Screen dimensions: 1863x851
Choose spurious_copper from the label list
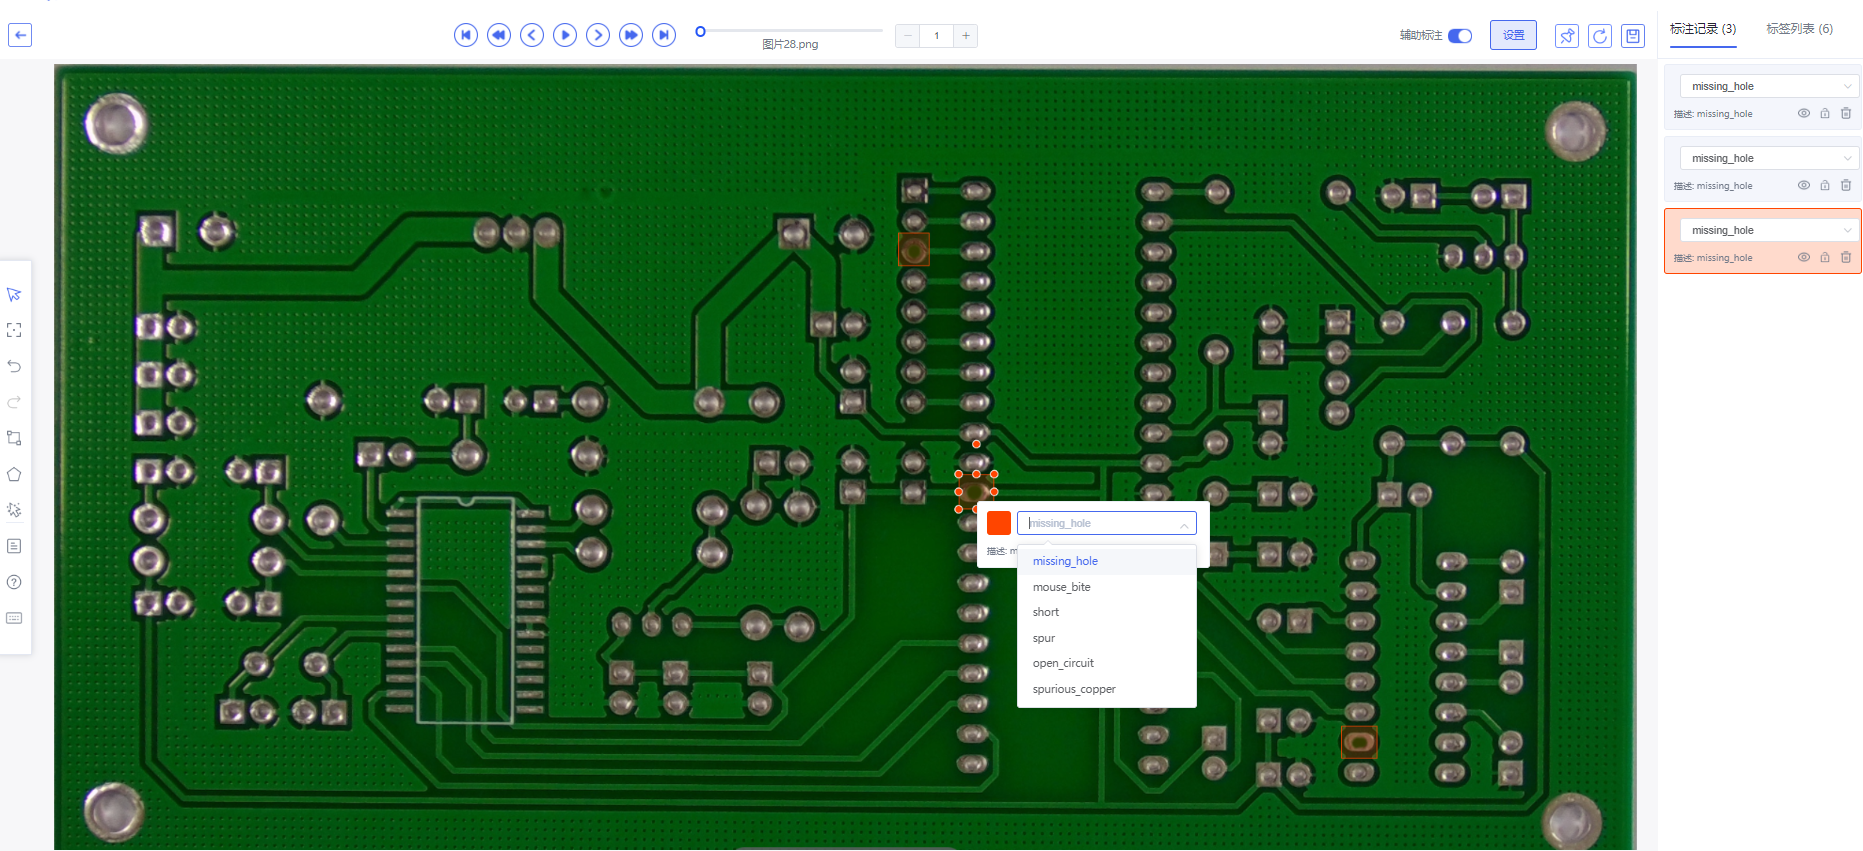pyautogui.click(x=1106, y=689)
